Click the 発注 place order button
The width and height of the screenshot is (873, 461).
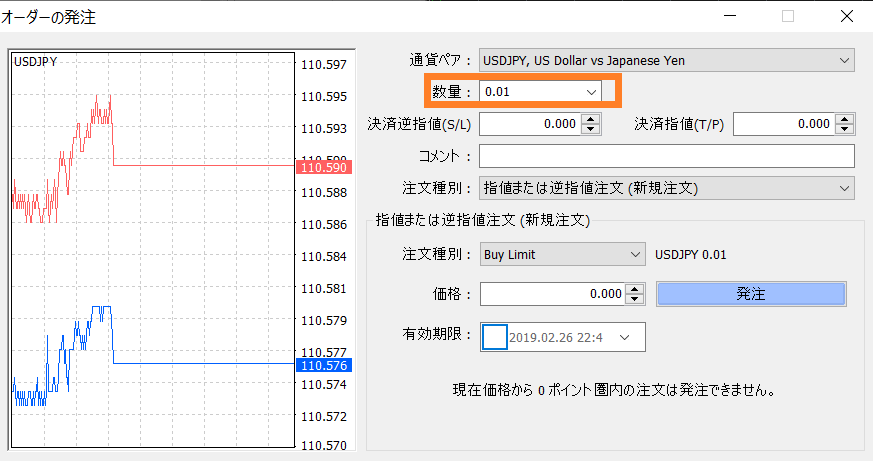pyautogui.click(x=751, y=293)
